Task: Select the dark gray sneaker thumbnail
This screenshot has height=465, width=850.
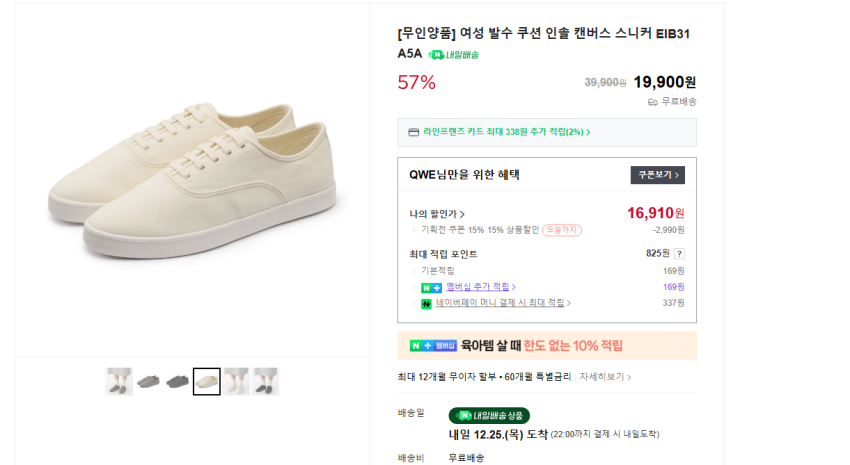Action: [x=177, y=381]
